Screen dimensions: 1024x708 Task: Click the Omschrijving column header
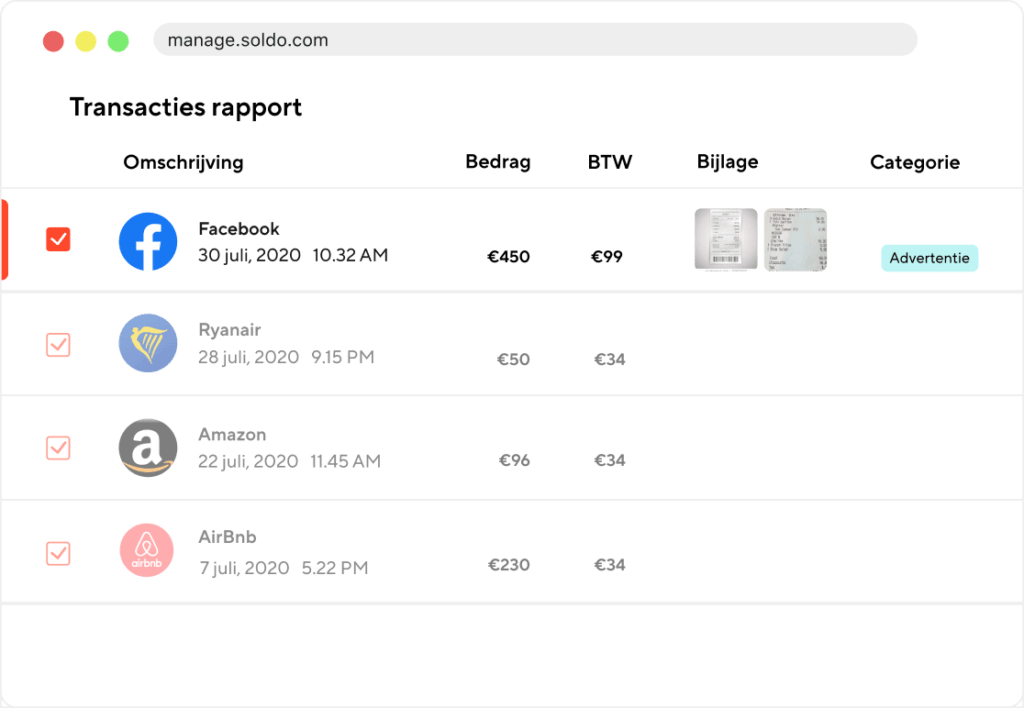click(184, 162)
